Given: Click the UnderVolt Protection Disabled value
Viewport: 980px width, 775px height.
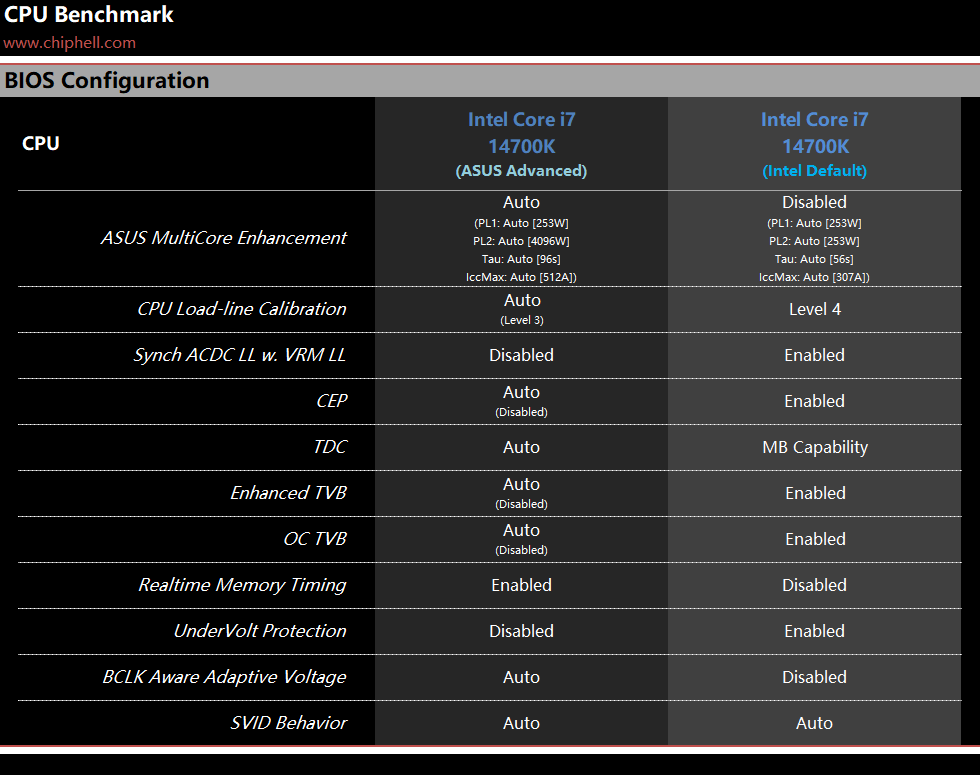Looking at the screenshot, I should pos(521,631).
